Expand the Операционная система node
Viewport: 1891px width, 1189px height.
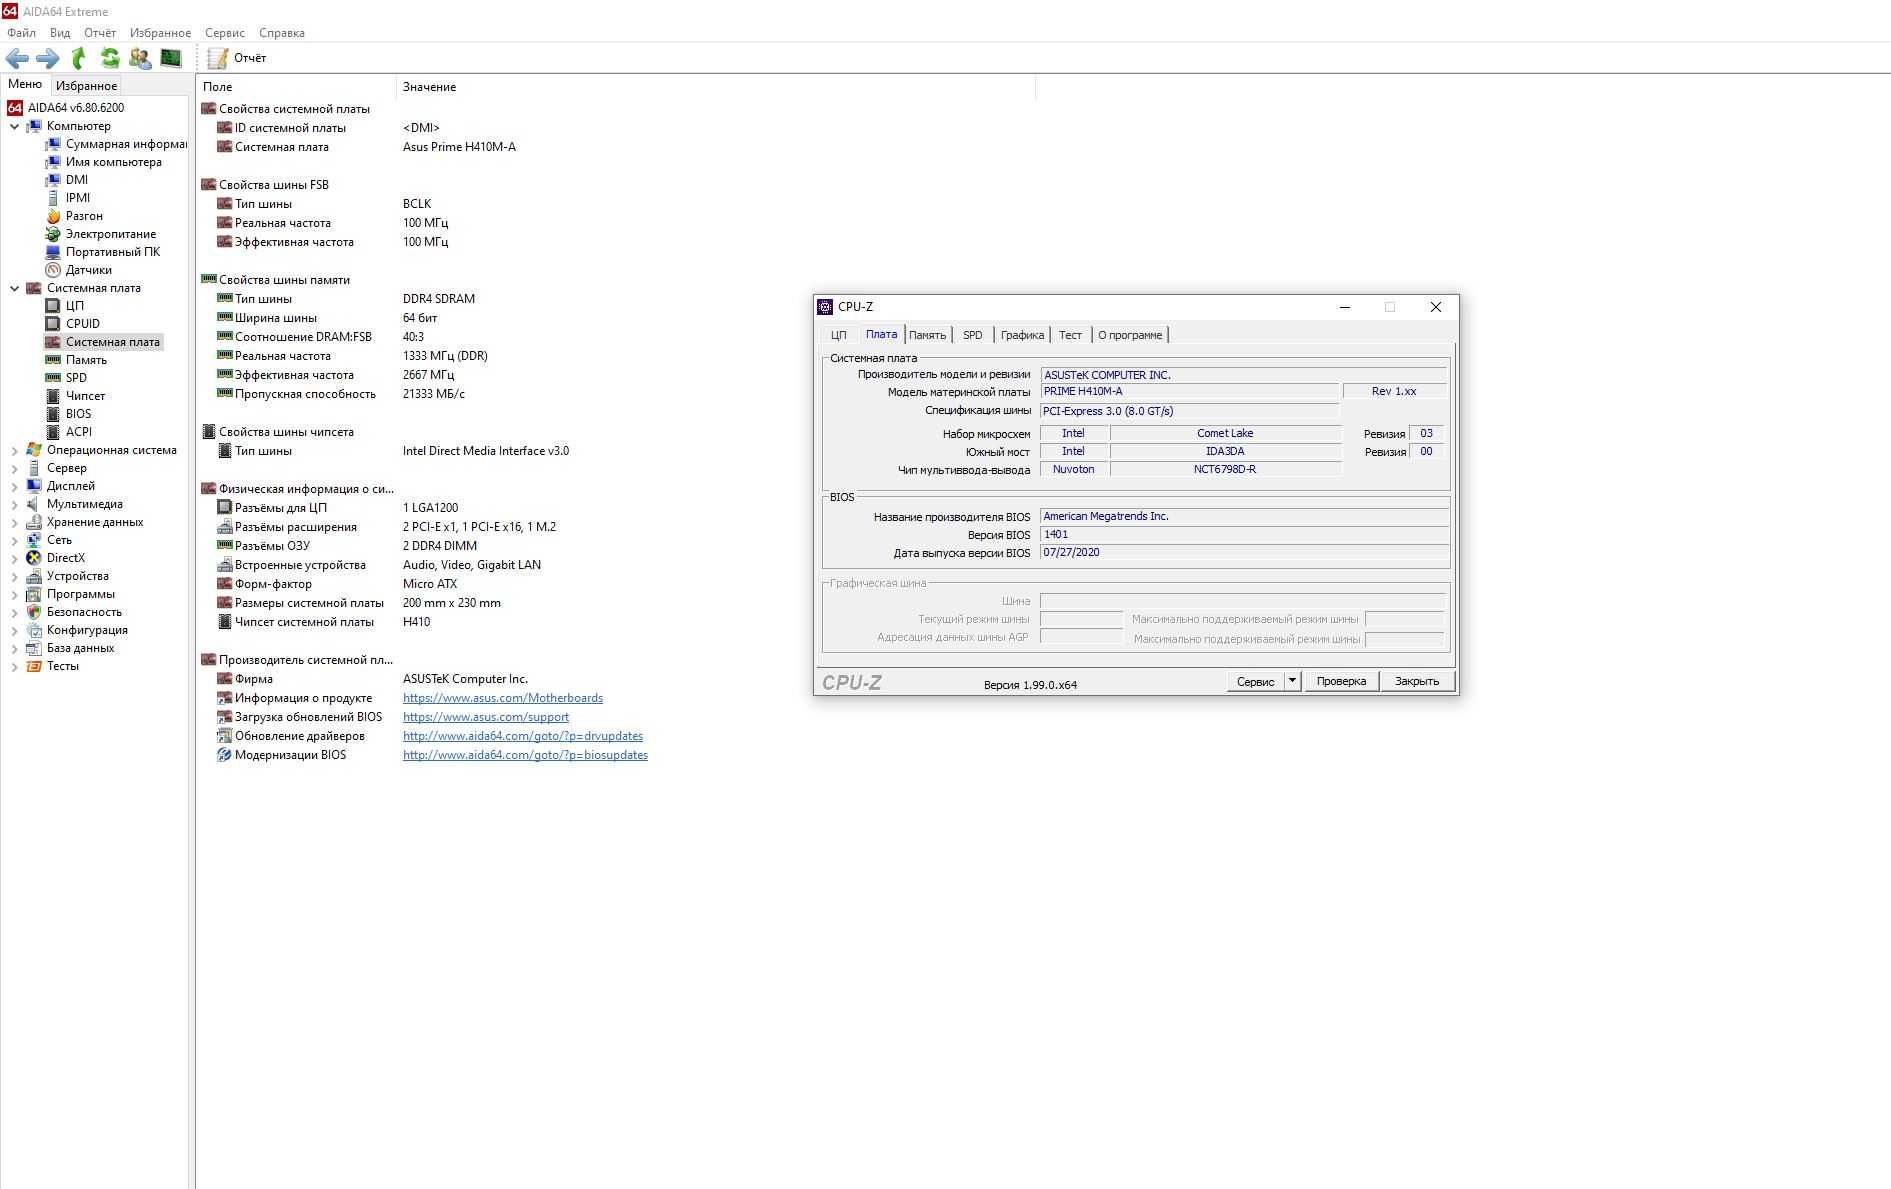14,450
